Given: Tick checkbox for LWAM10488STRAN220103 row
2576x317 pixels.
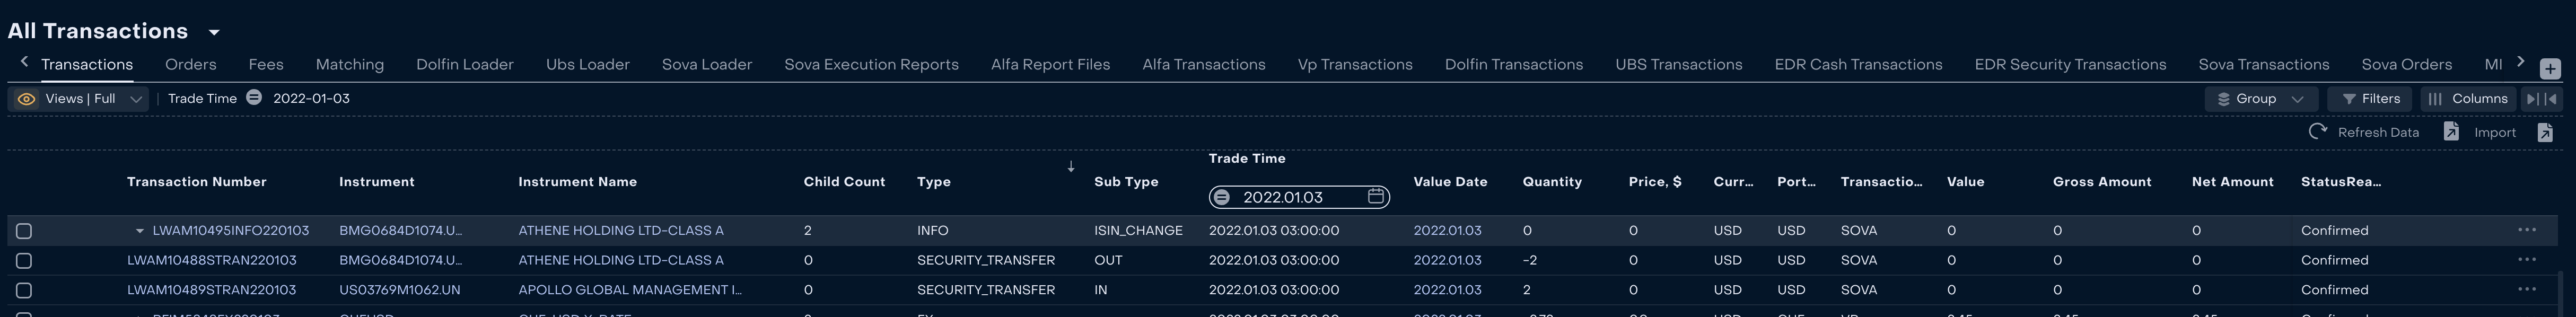Looking at the screenshot, I should click(24, 261).
